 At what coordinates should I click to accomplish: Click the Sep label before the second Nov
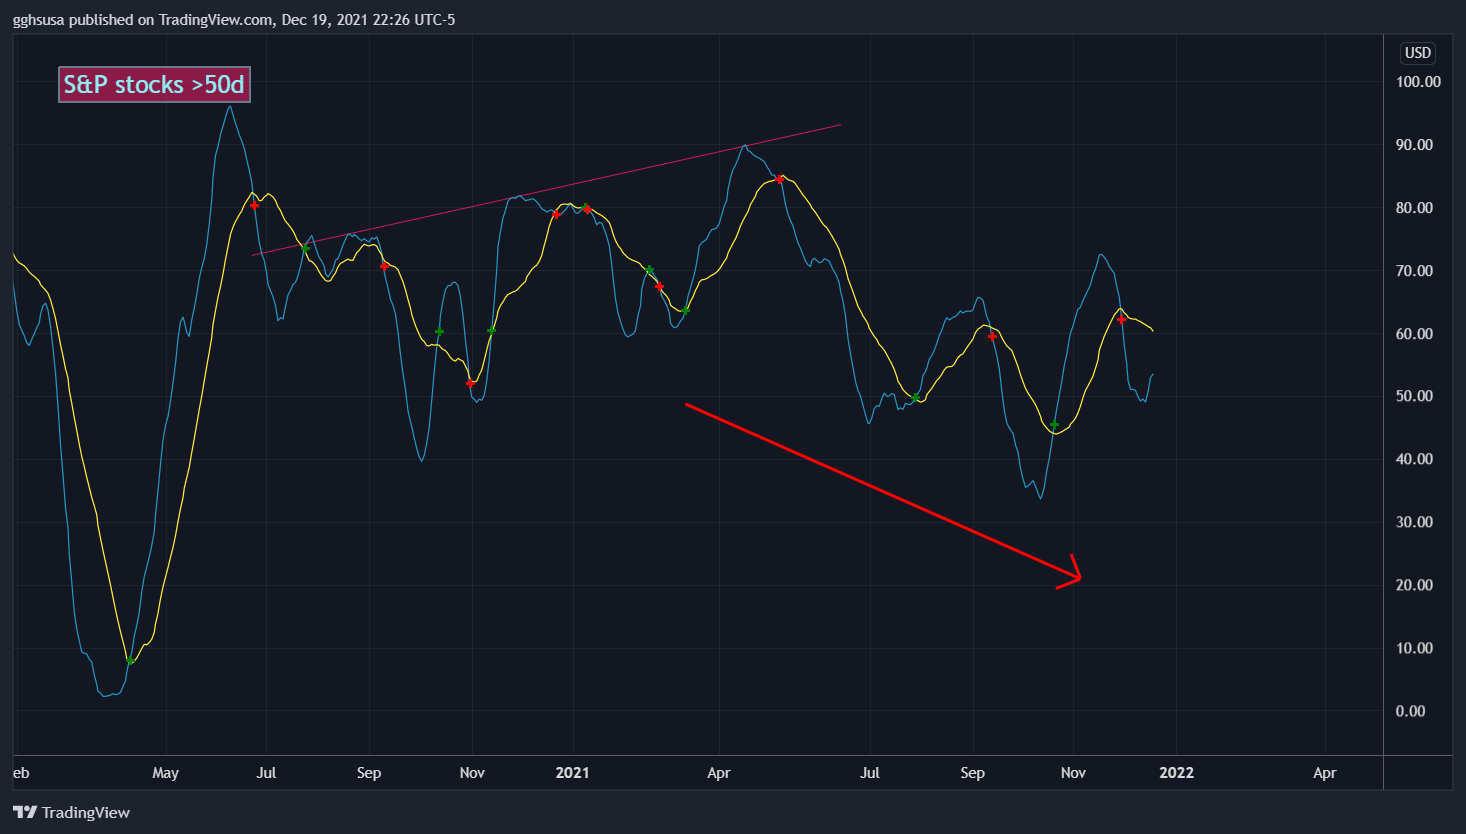(972, 773)
